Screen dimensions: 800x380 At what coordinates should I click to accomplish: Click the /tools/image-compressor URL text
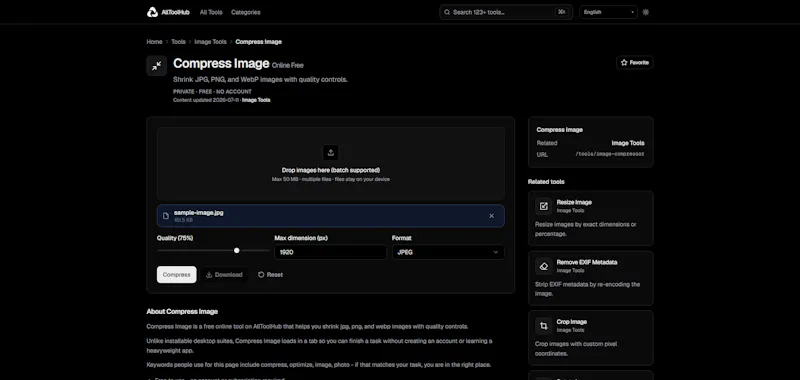pyautogui.click(x=610, y=154)
